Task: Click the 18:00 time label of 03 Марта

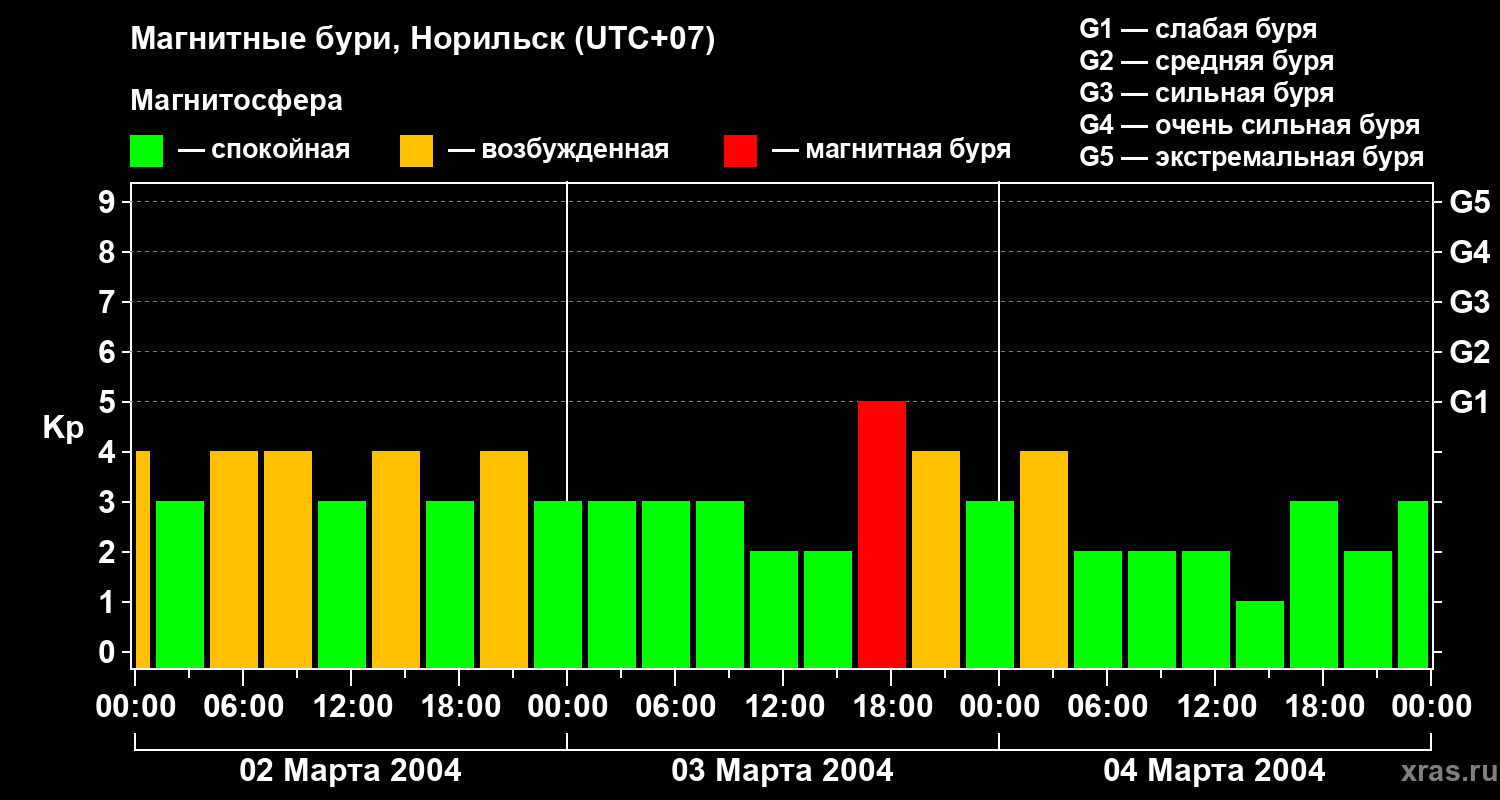Action: pyautogui.click(x=892, y=707)
